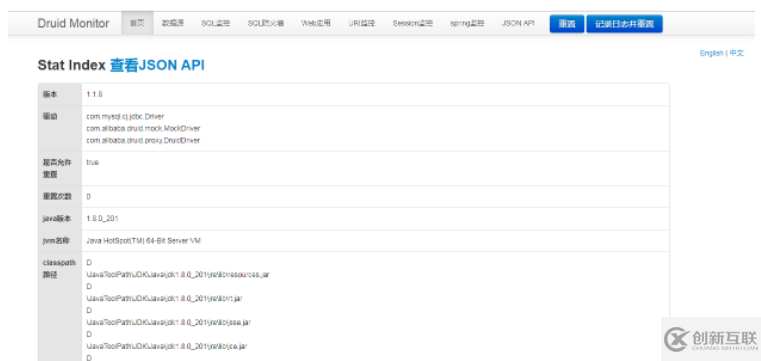The image size is (761, 361).
Task: Go to the SQL监控 tab
Action: [x=215, y=23]
